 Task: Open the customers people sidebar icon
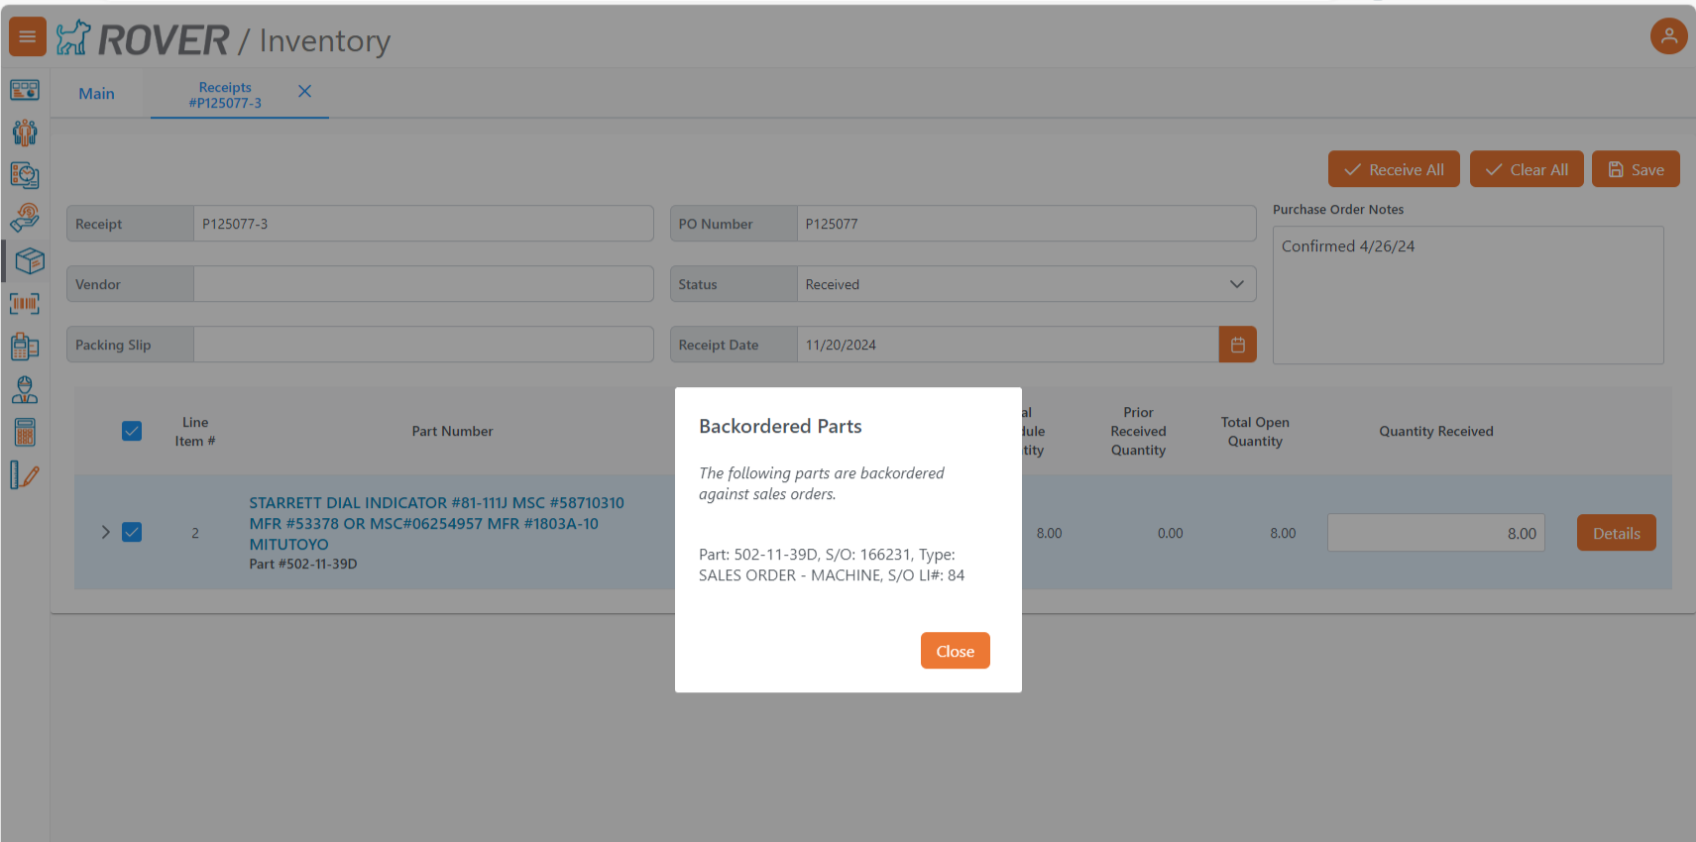point(25,132)
